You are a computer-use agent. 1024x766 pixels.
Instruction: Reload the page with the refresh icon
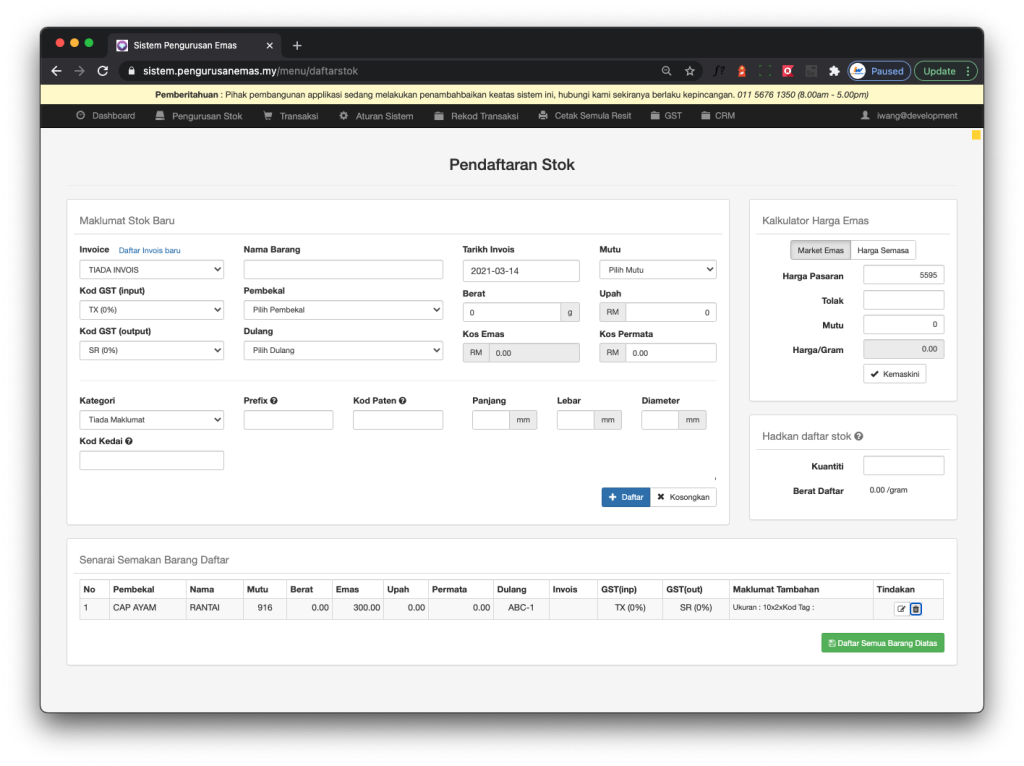coord(102,71)
